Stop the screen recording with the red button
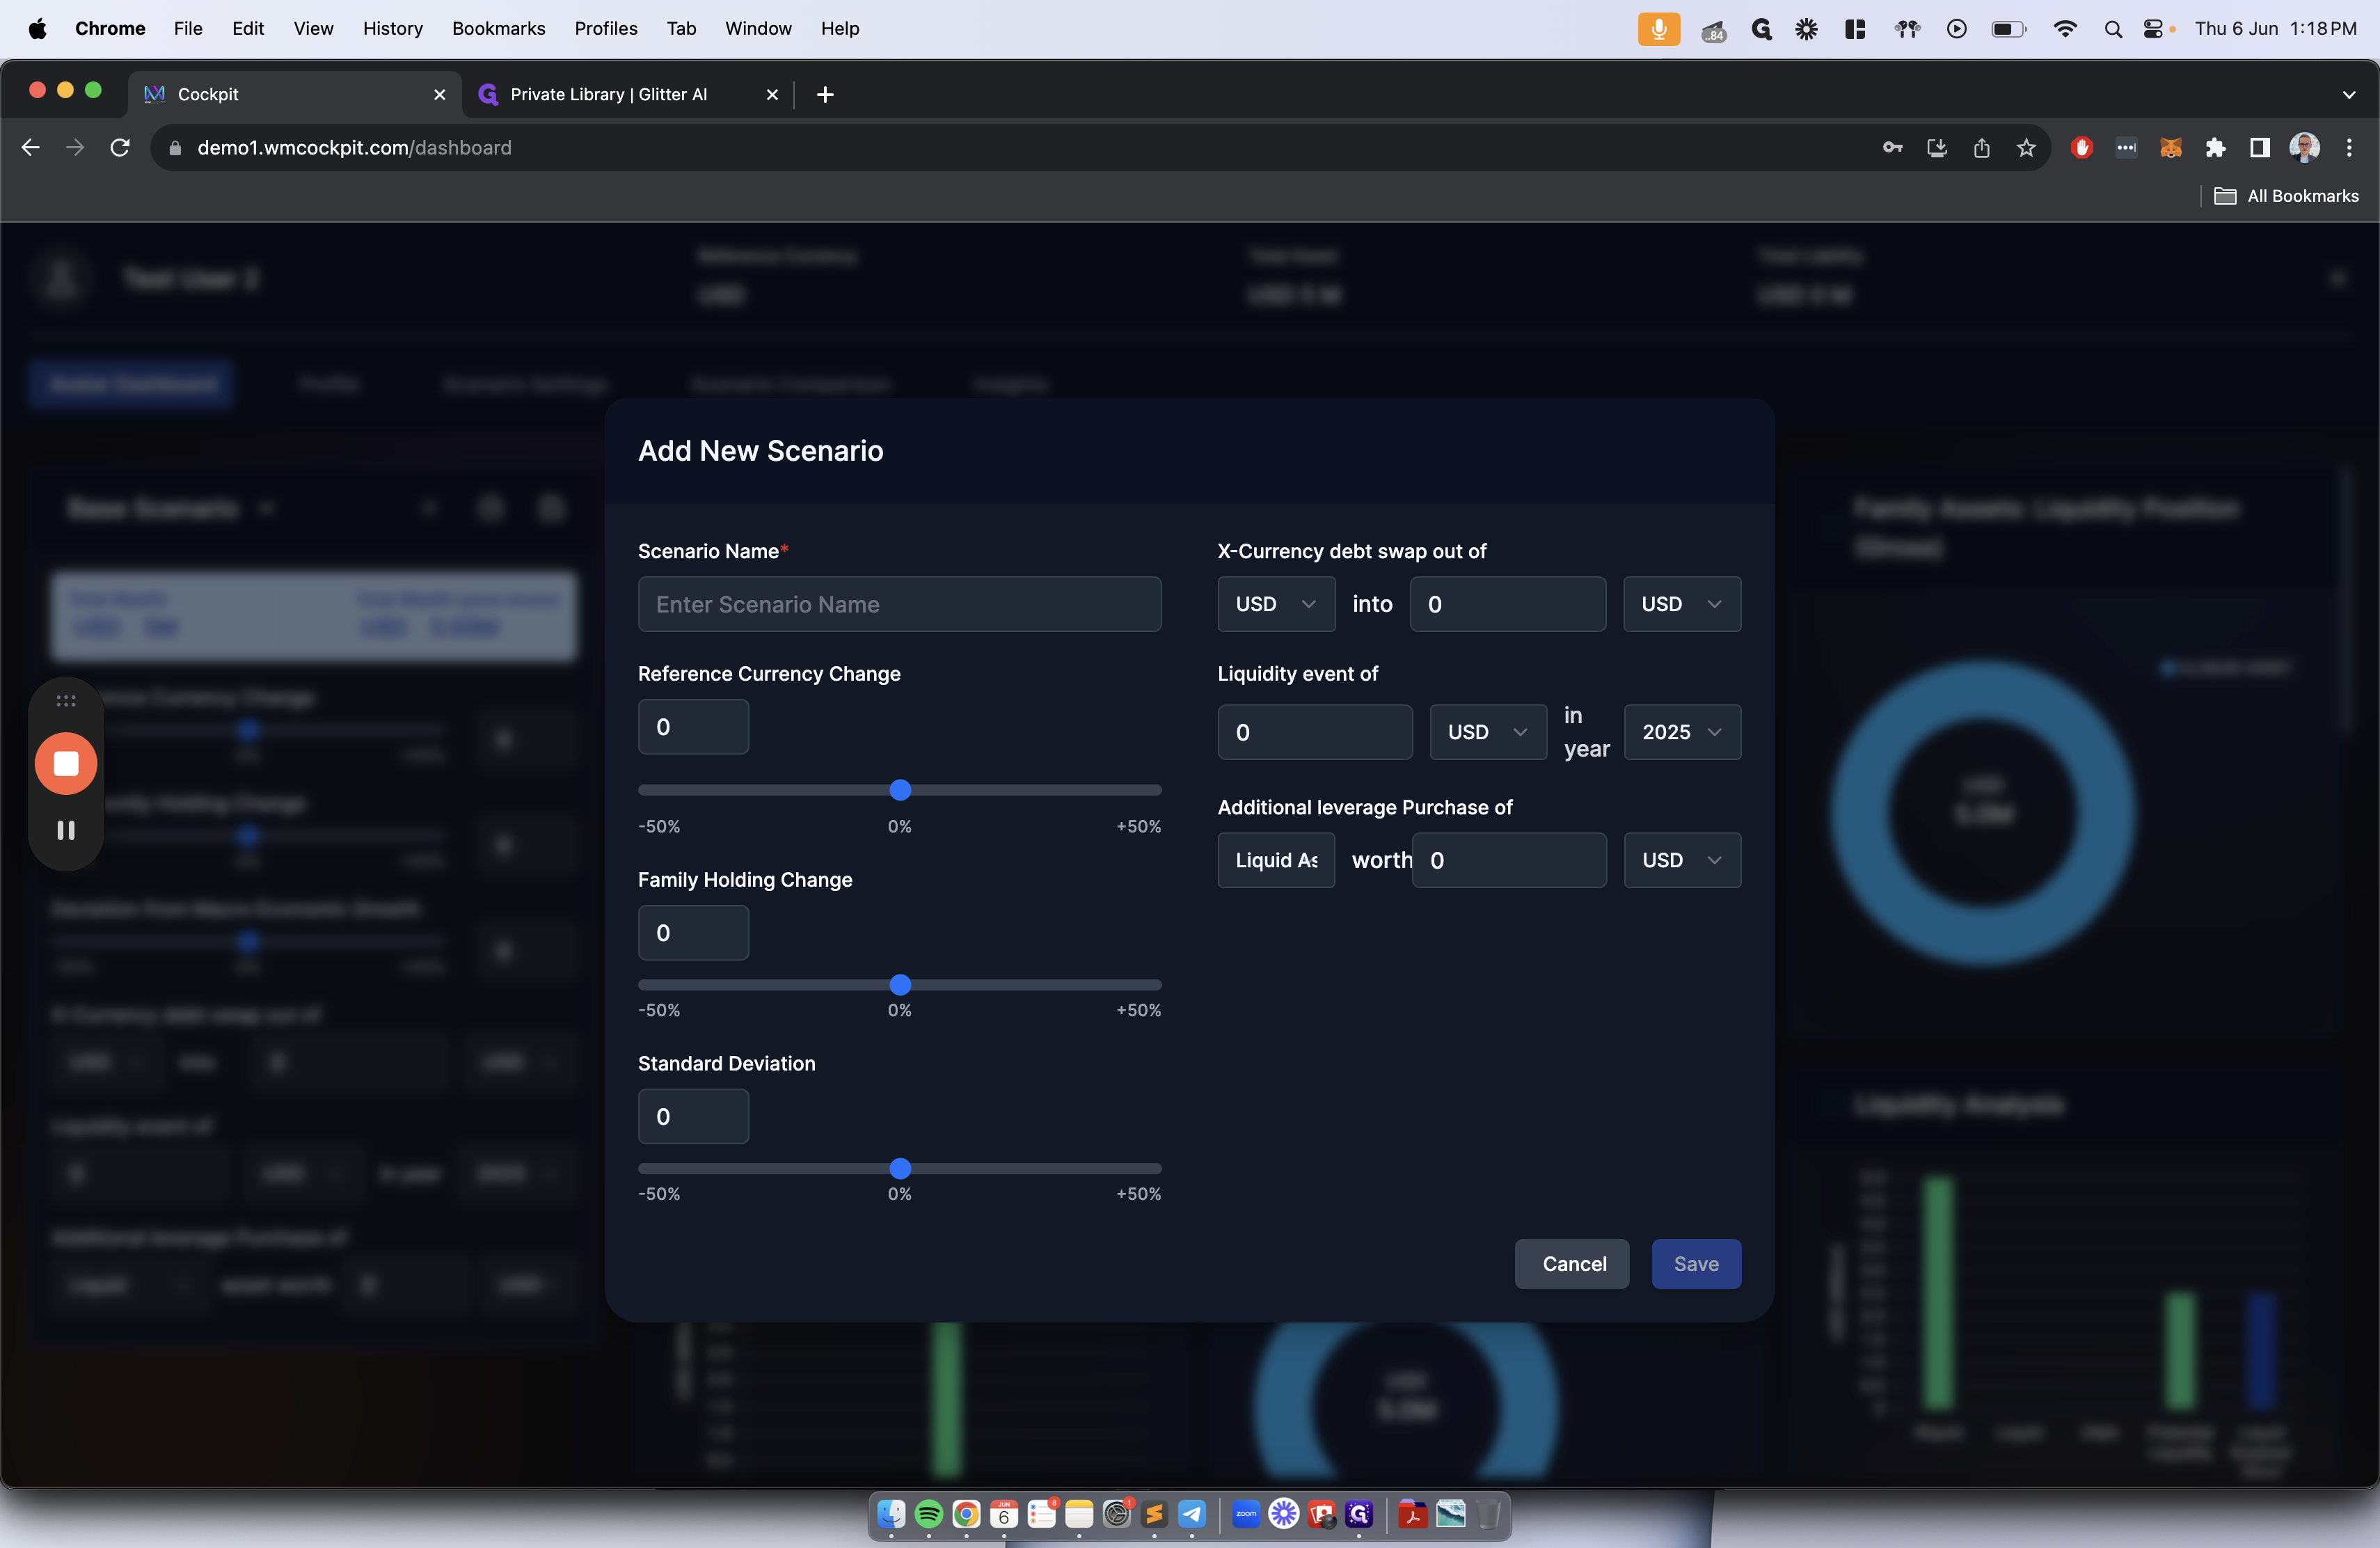Screen dimensions: 2380x1548 [66, 764]
